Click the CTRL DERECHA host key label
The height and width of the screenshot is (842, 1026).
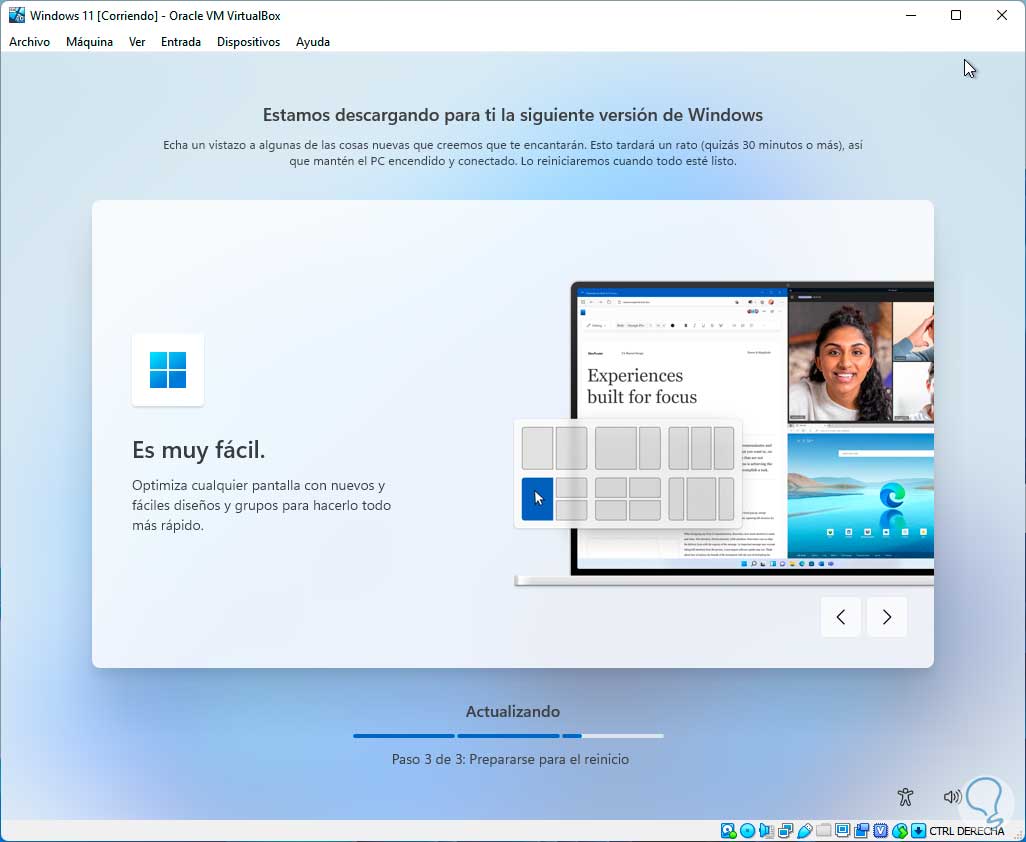pos(966,831)
